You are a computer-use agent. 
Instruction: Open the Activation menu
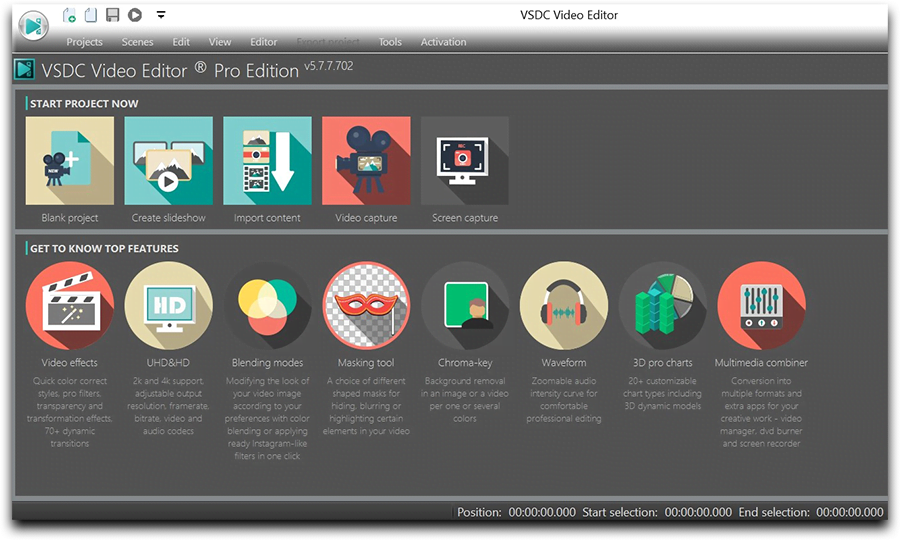point(443,42)
